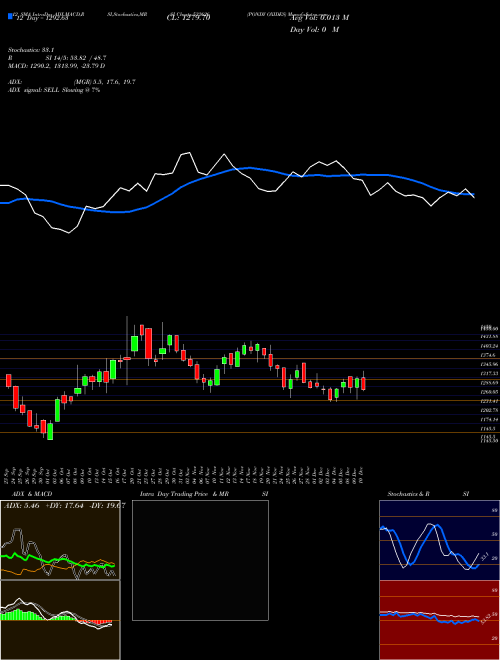Click the tallest green candle at chart low
500x660 pixels.
50,431
